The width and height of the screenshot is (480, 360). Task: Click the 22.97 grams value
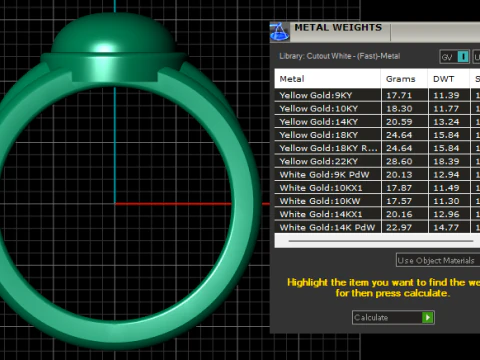coord(399,227)
